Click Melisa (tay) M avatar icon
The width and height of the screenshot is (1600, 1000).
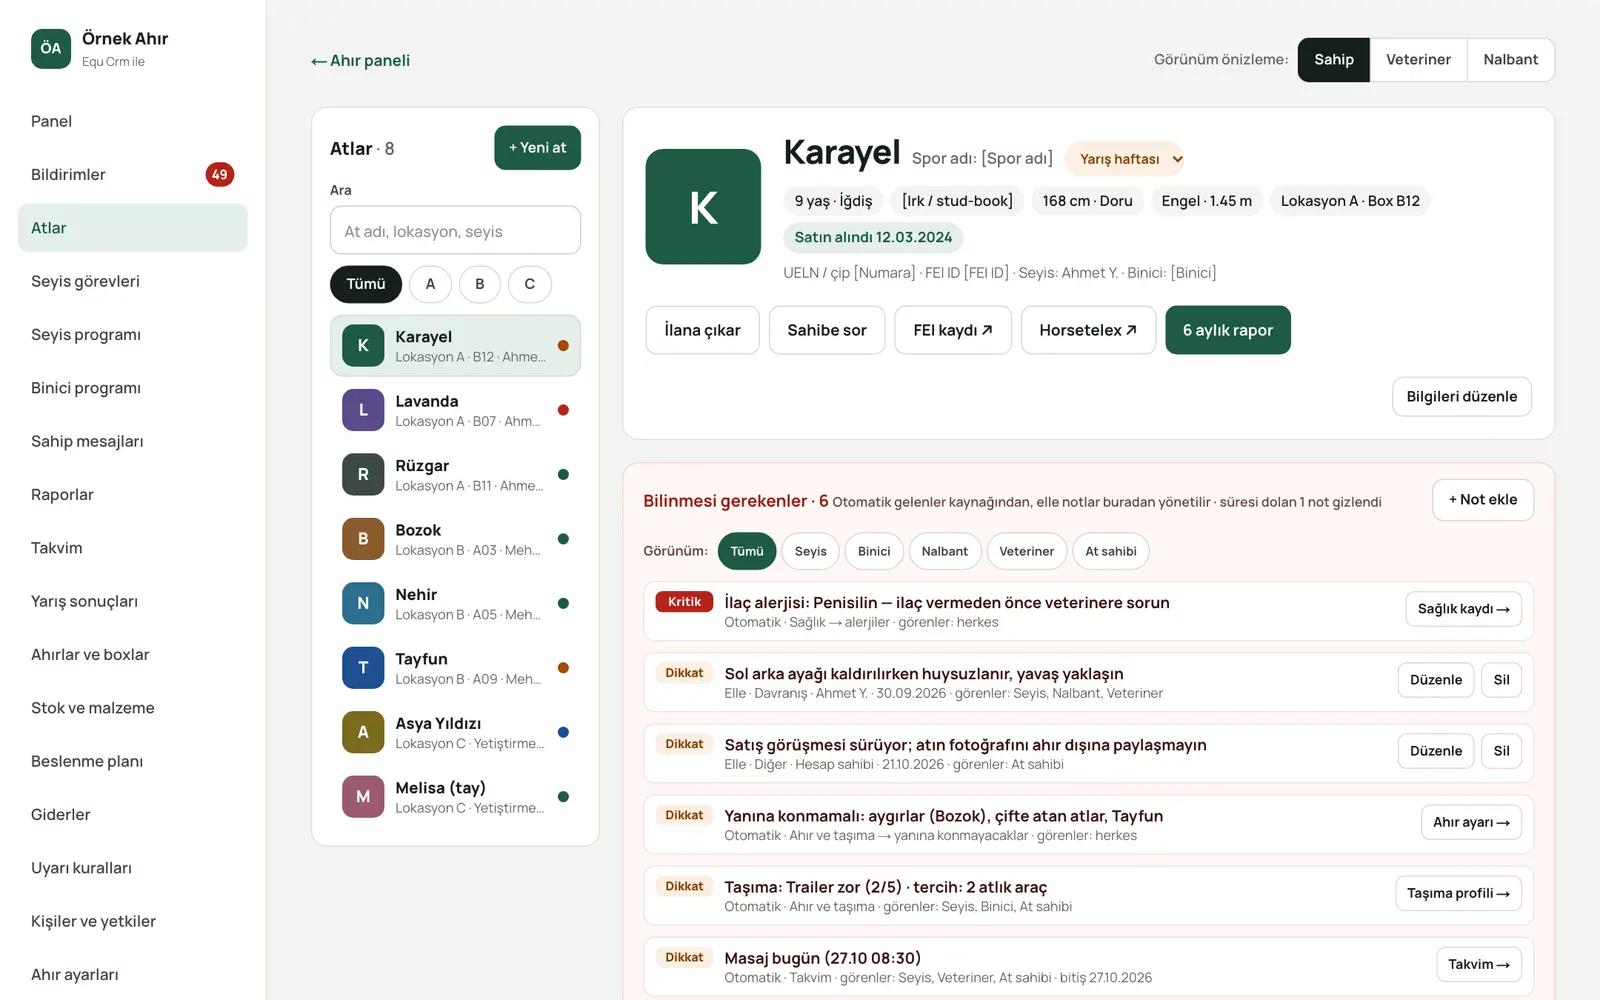point(363,797)
